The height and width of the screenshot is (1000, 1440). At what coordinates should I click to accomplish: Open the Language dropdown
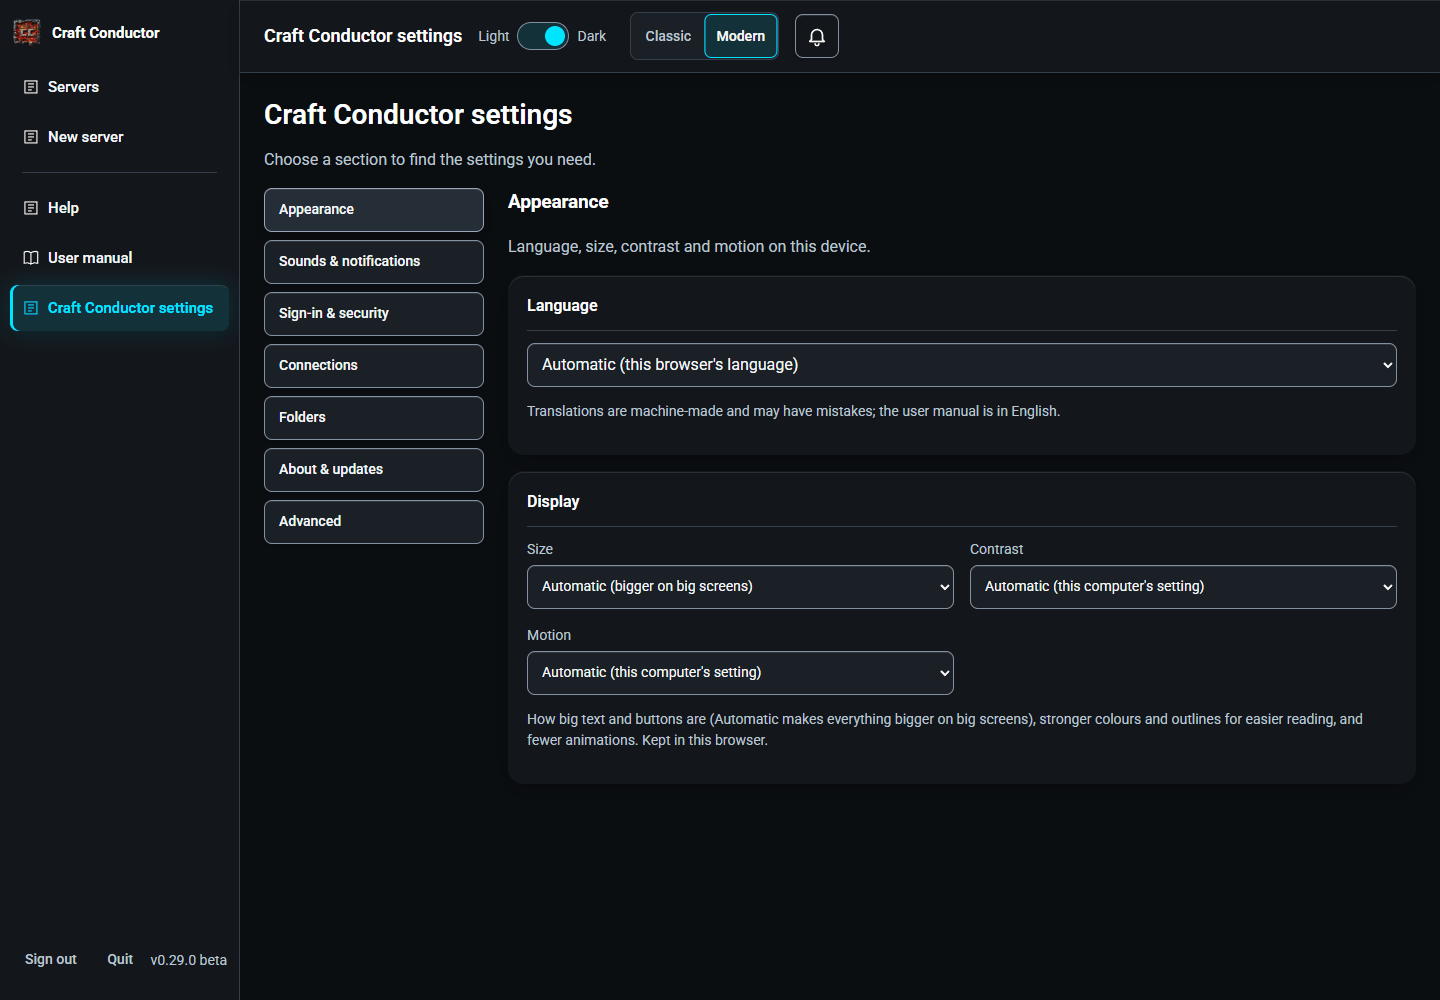coord(962,365)
